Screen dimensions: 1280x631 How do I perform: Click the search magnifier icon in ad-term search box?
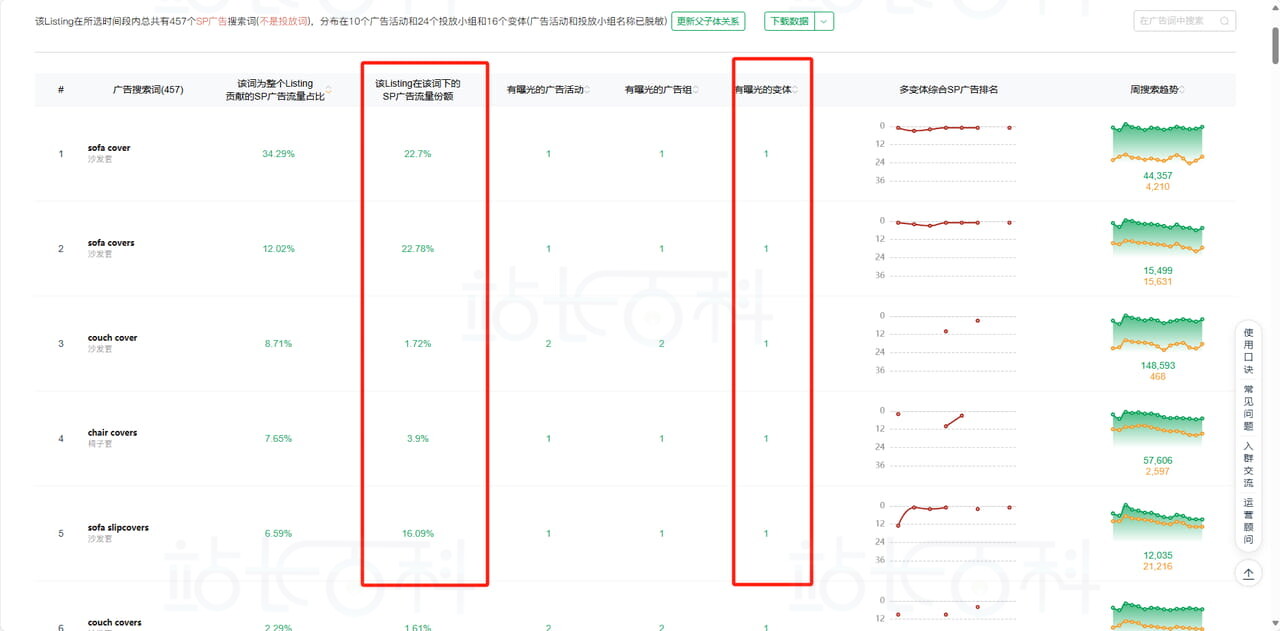coord(1224,21)
